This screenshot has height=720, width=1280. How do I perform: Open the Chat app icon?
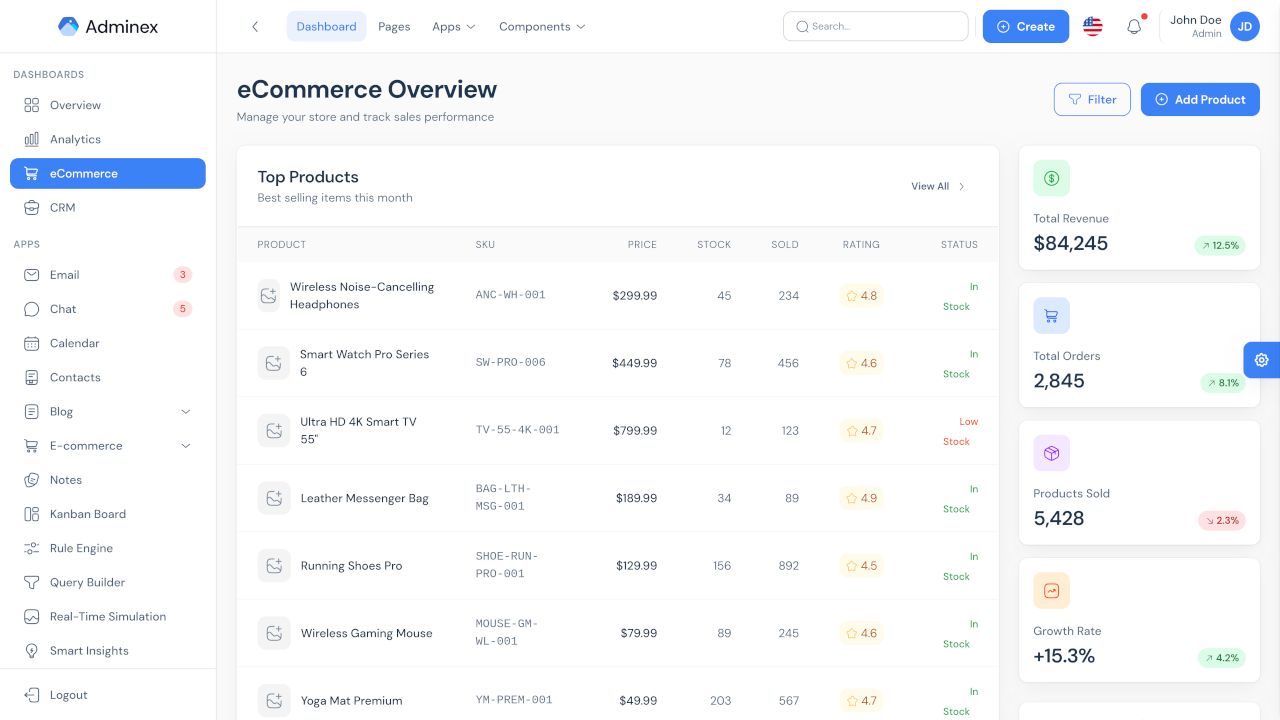(32, 309)
